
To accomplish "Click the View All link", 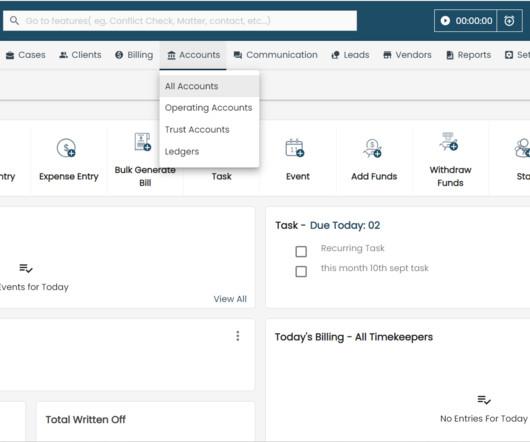I will point(230,299).
